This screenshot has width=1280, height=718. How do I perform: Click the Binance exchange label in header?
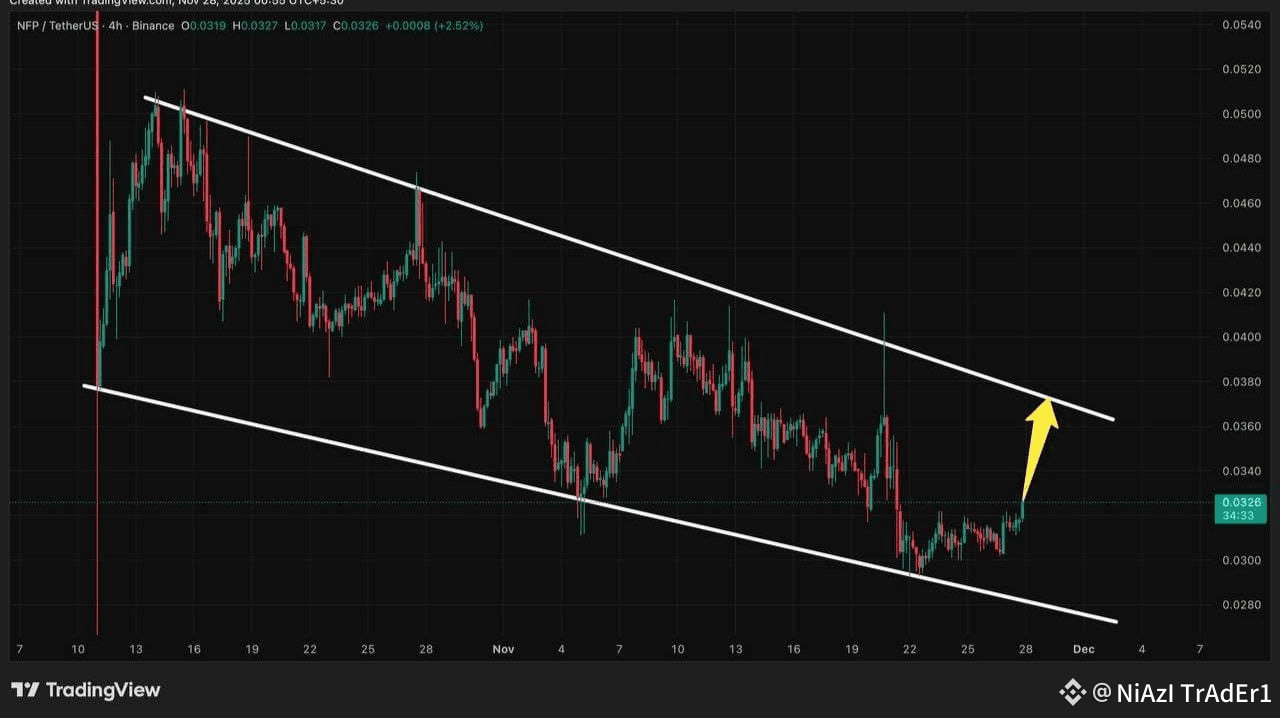153,25
